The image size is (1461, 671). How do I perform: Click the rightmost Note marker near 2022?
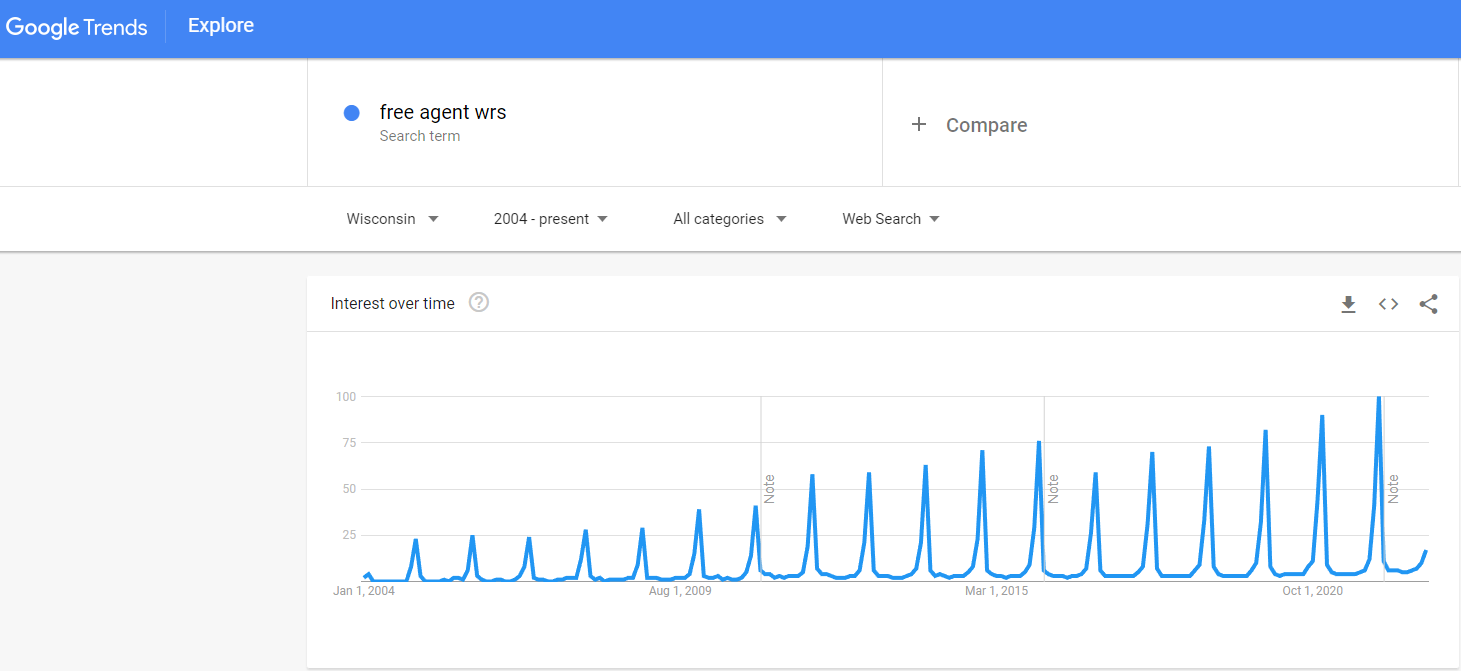[x=1393, y=488]
